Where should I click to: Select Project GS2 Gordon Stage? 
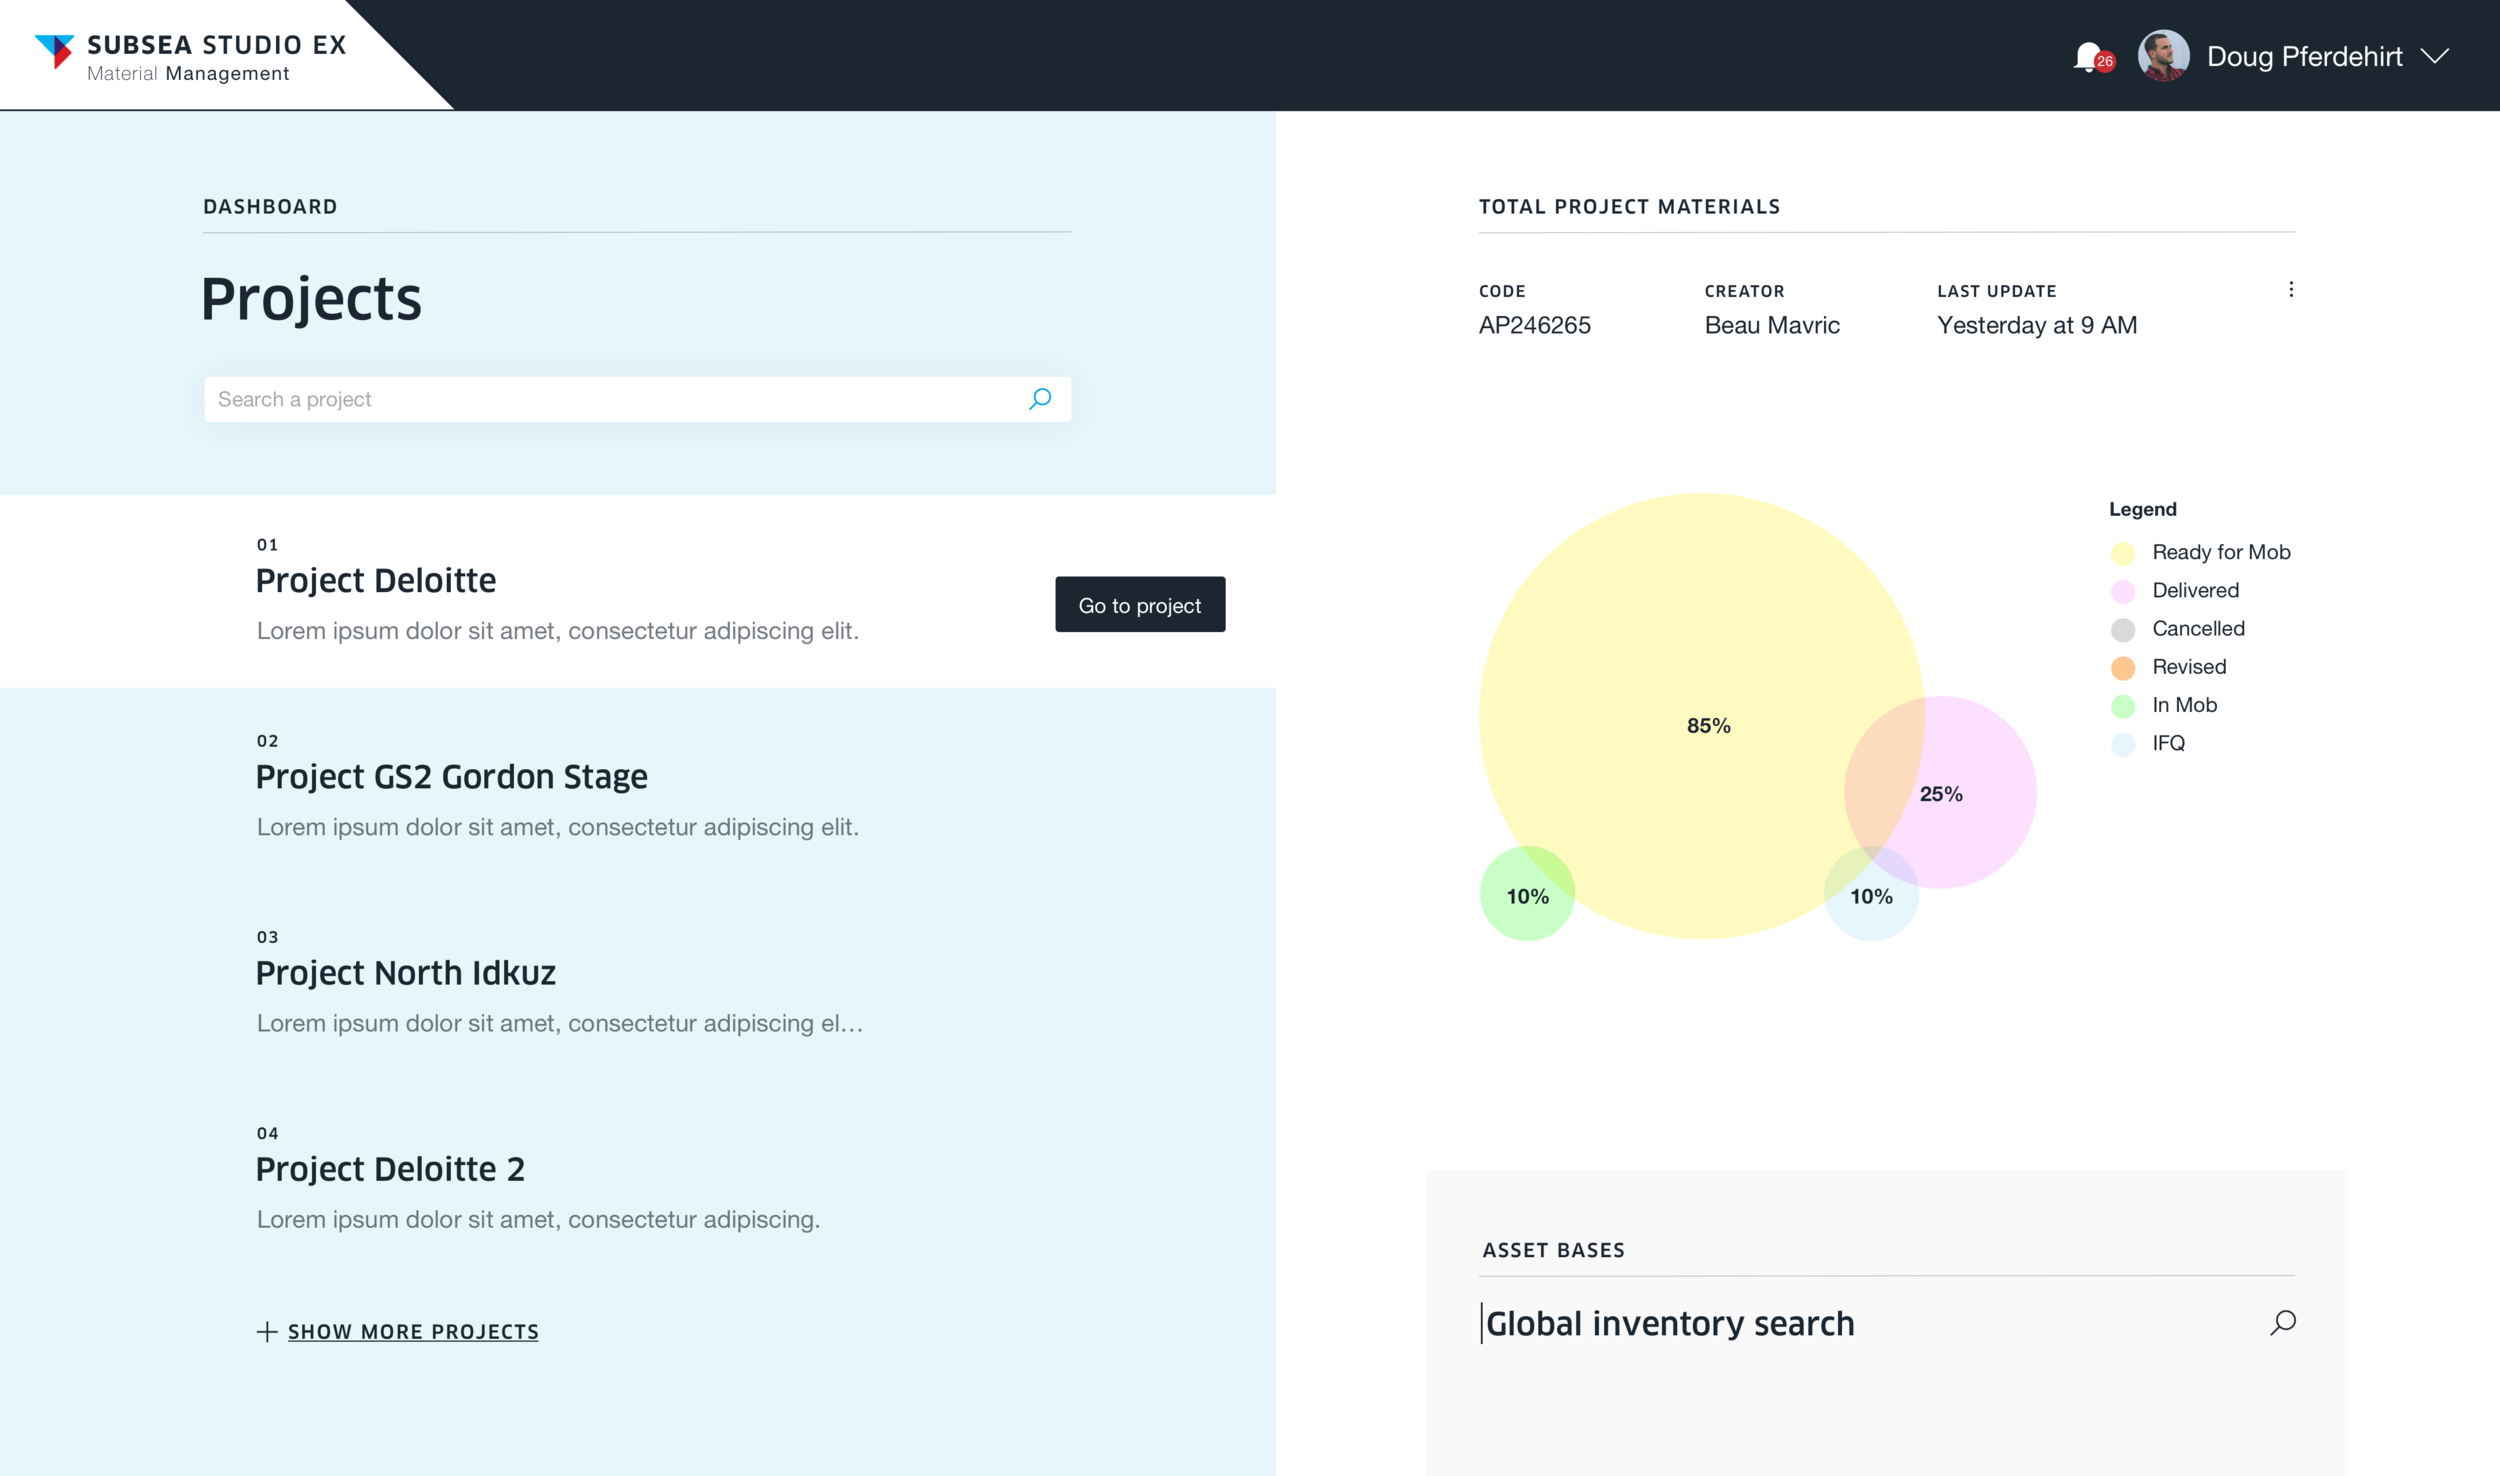click(451, 777)
